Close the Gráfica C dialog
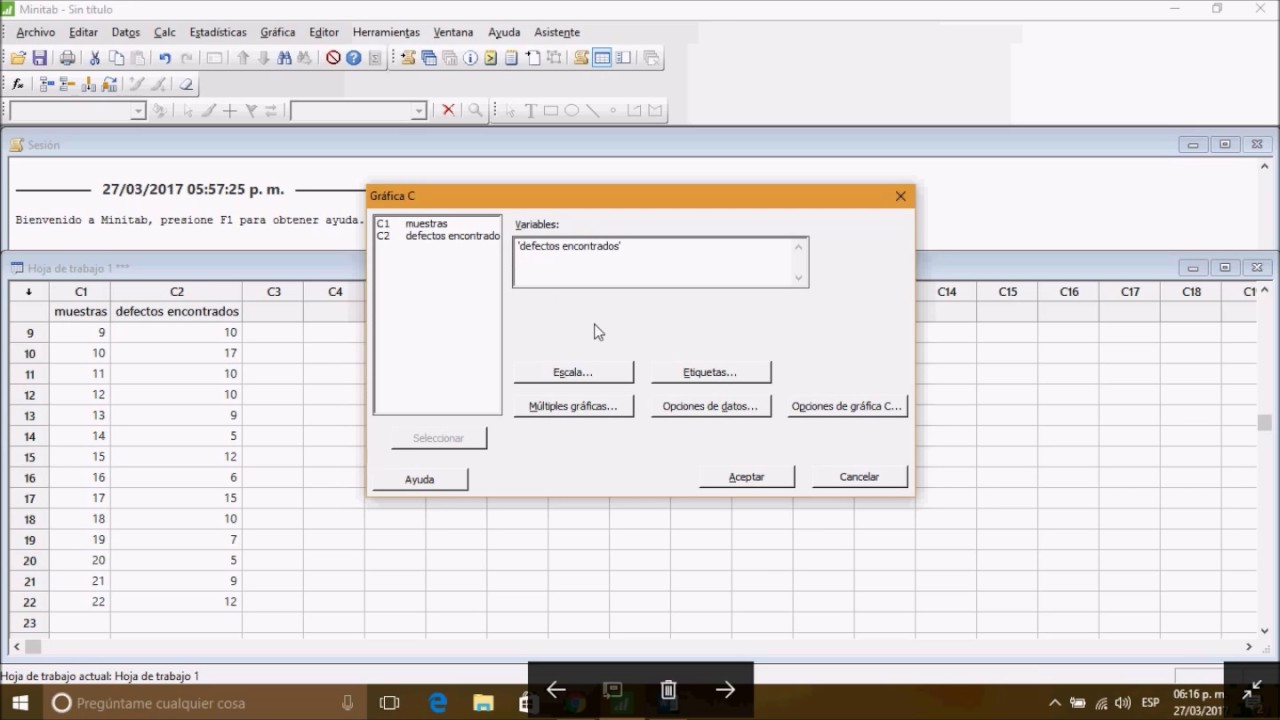This screenshot has height=720, width=1280. click(900, 196)
